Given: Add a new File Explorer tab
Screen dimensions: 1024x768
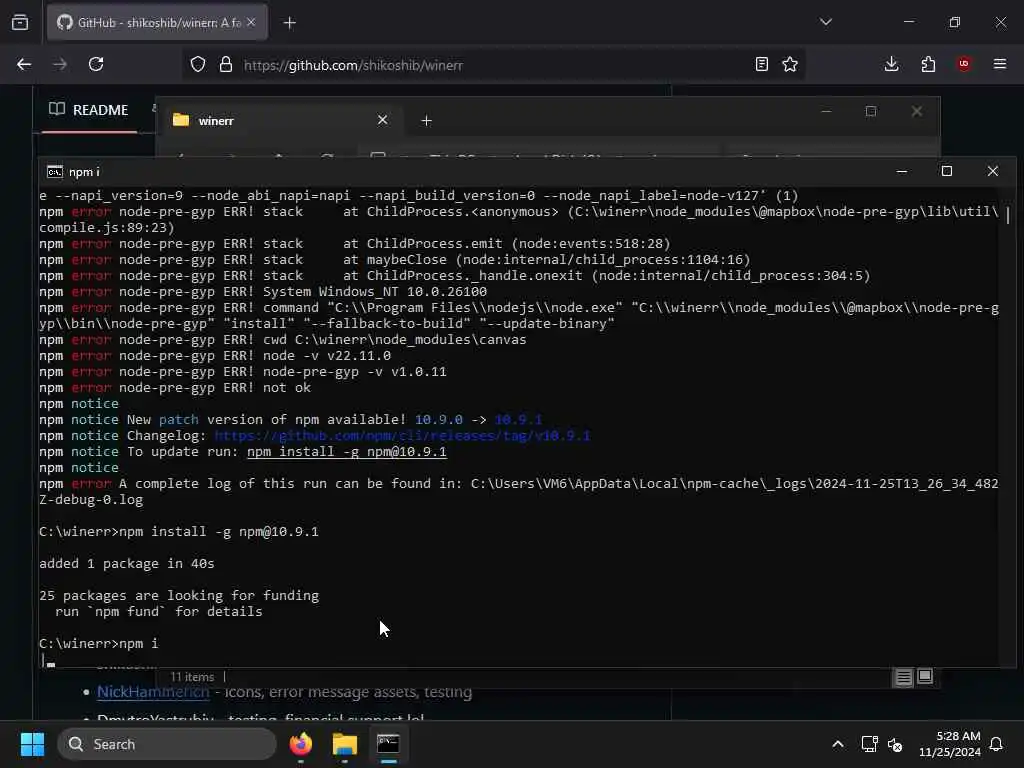Looking at the screenshot, I should [426, 121].
